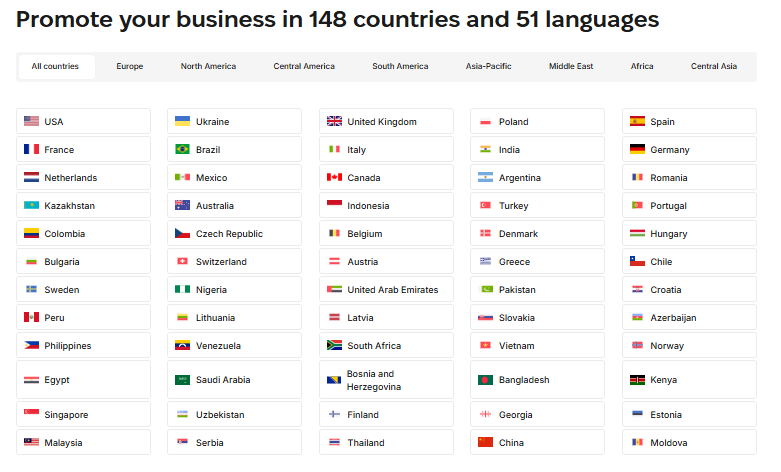781x472 pixels.
Task: Click the Chile flag icon
Action: pos(637,261)
